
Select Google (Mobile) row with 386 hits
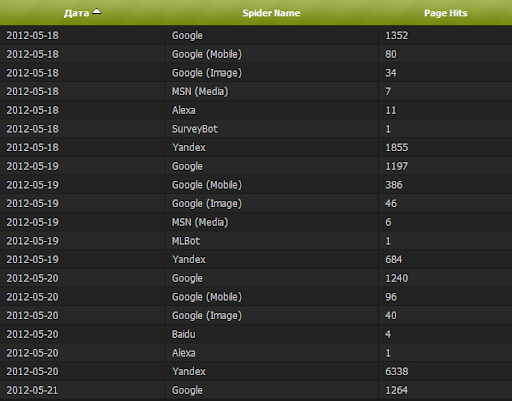click(256, 185)
